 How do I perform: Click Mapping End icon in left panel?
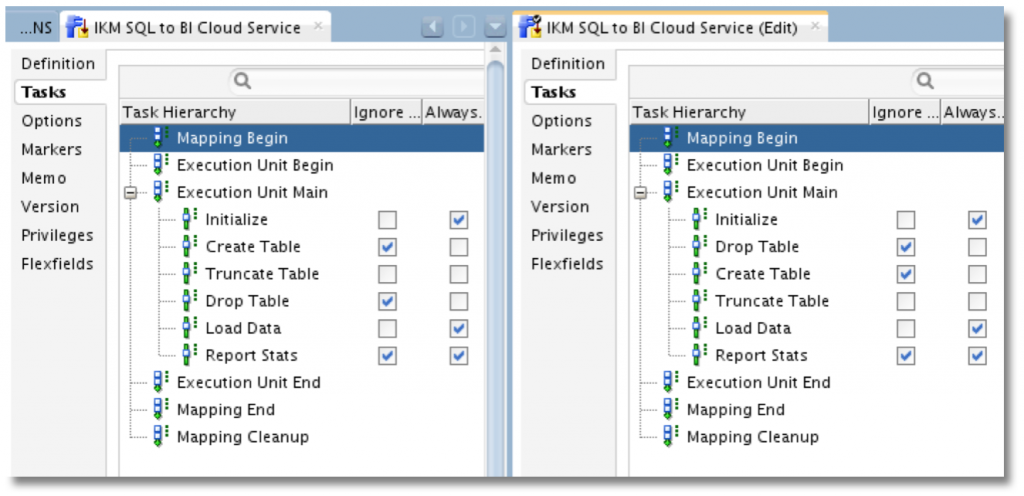(x=160, y=409)
